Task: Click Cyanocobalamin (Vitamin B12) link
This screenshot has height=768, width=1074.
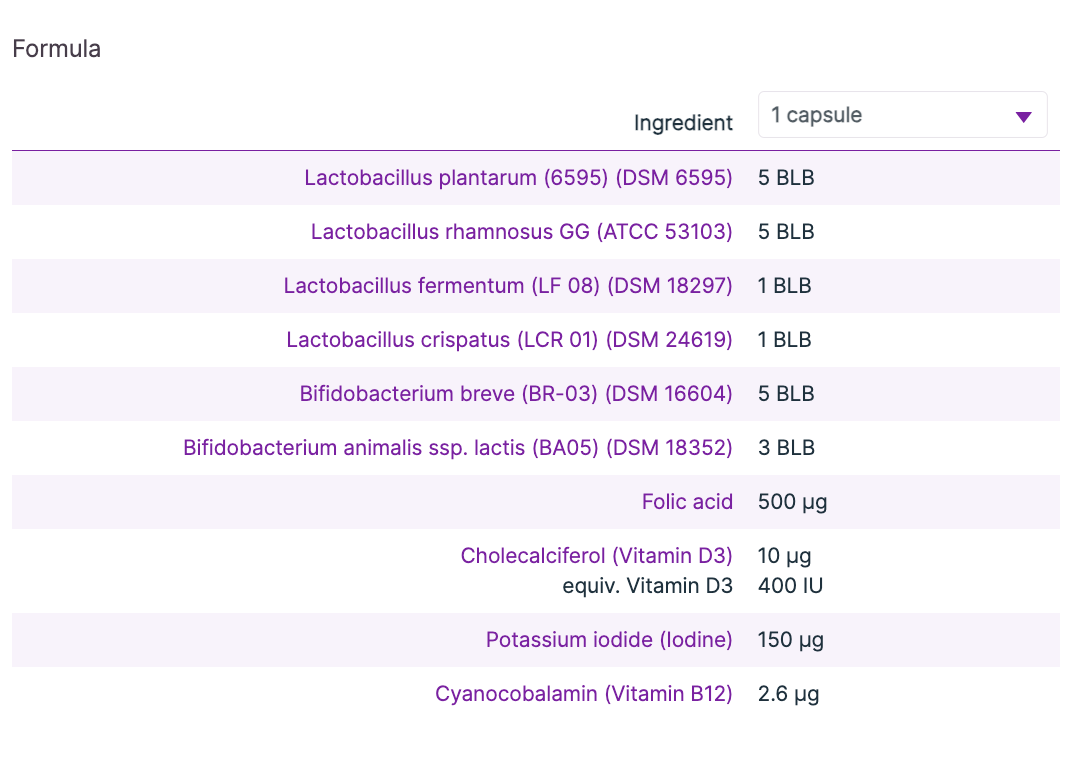Action: (584, 694)
